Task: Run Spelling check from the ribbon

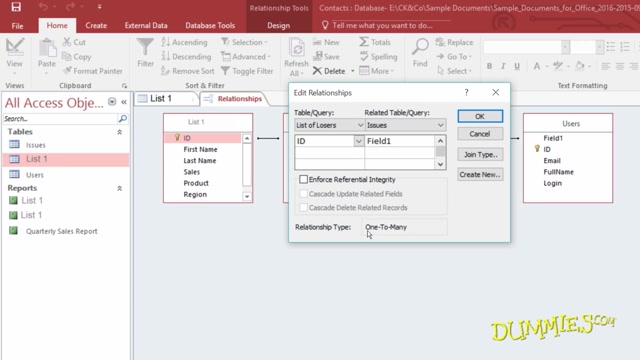Action: pyautogui.click(x=378, y=56)
